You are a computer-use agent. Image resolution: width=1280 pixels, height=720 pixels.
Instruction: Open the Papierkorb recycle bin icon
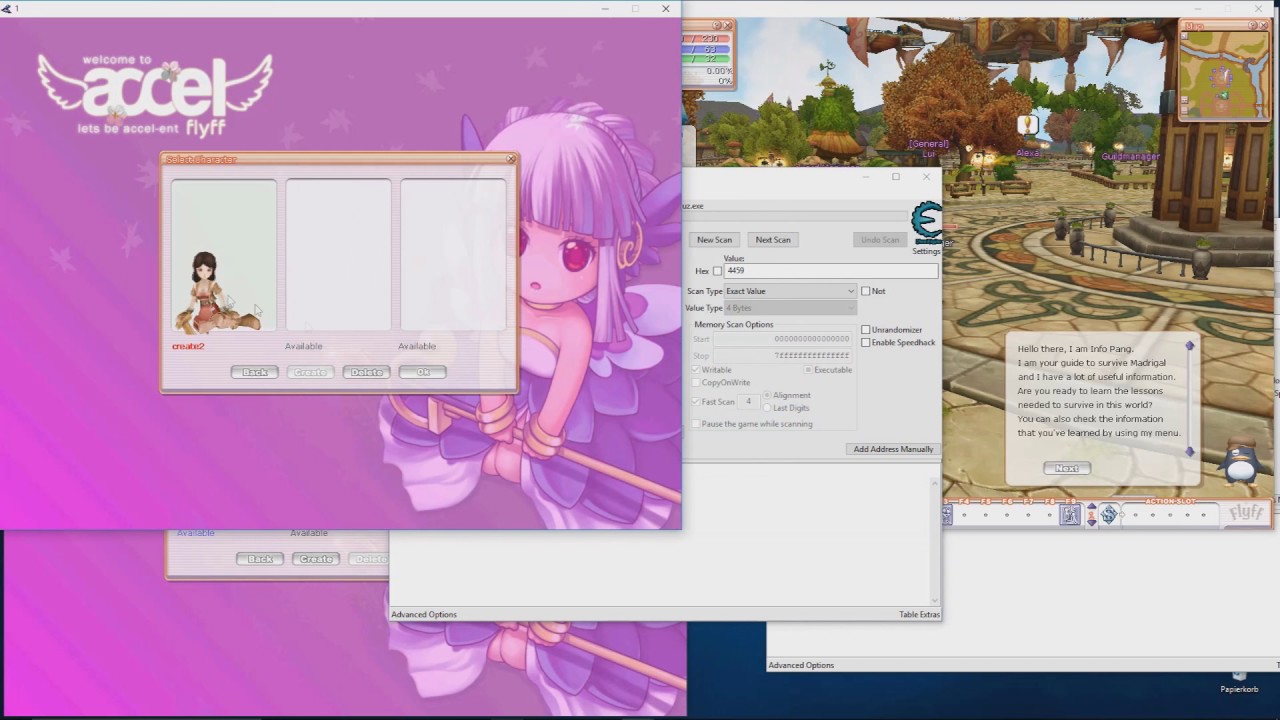[1239, 683]
